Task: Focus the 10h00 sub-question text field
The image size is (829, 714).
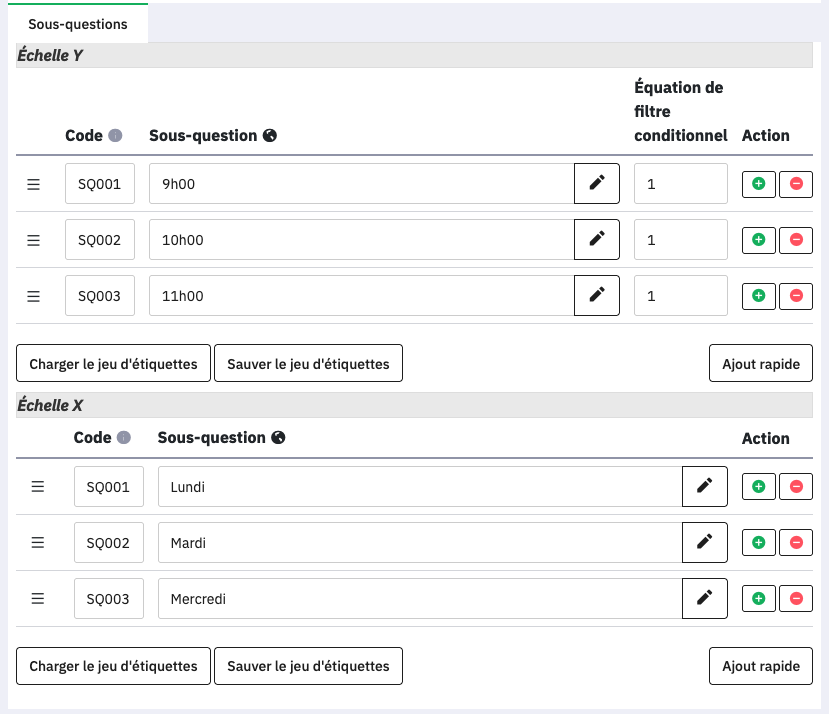Action: (x=361, y=240)
